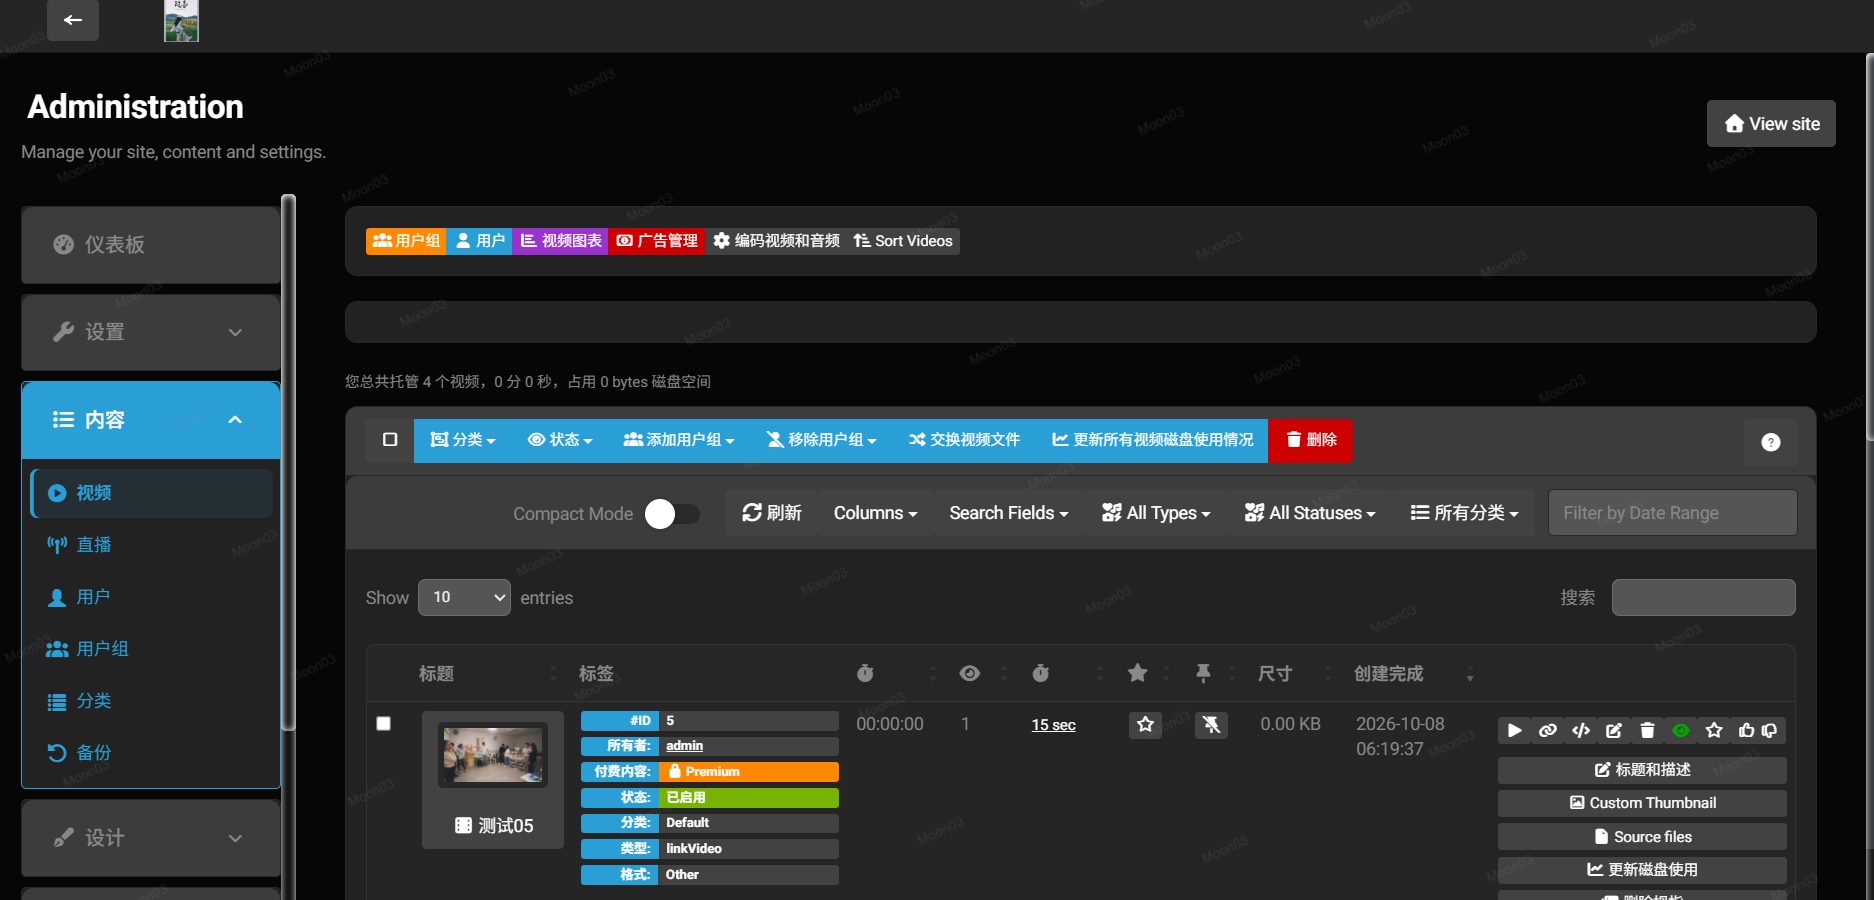Click the trash icon in the video row
This screenshot has width=1874, height=900.
[1647, 731]
